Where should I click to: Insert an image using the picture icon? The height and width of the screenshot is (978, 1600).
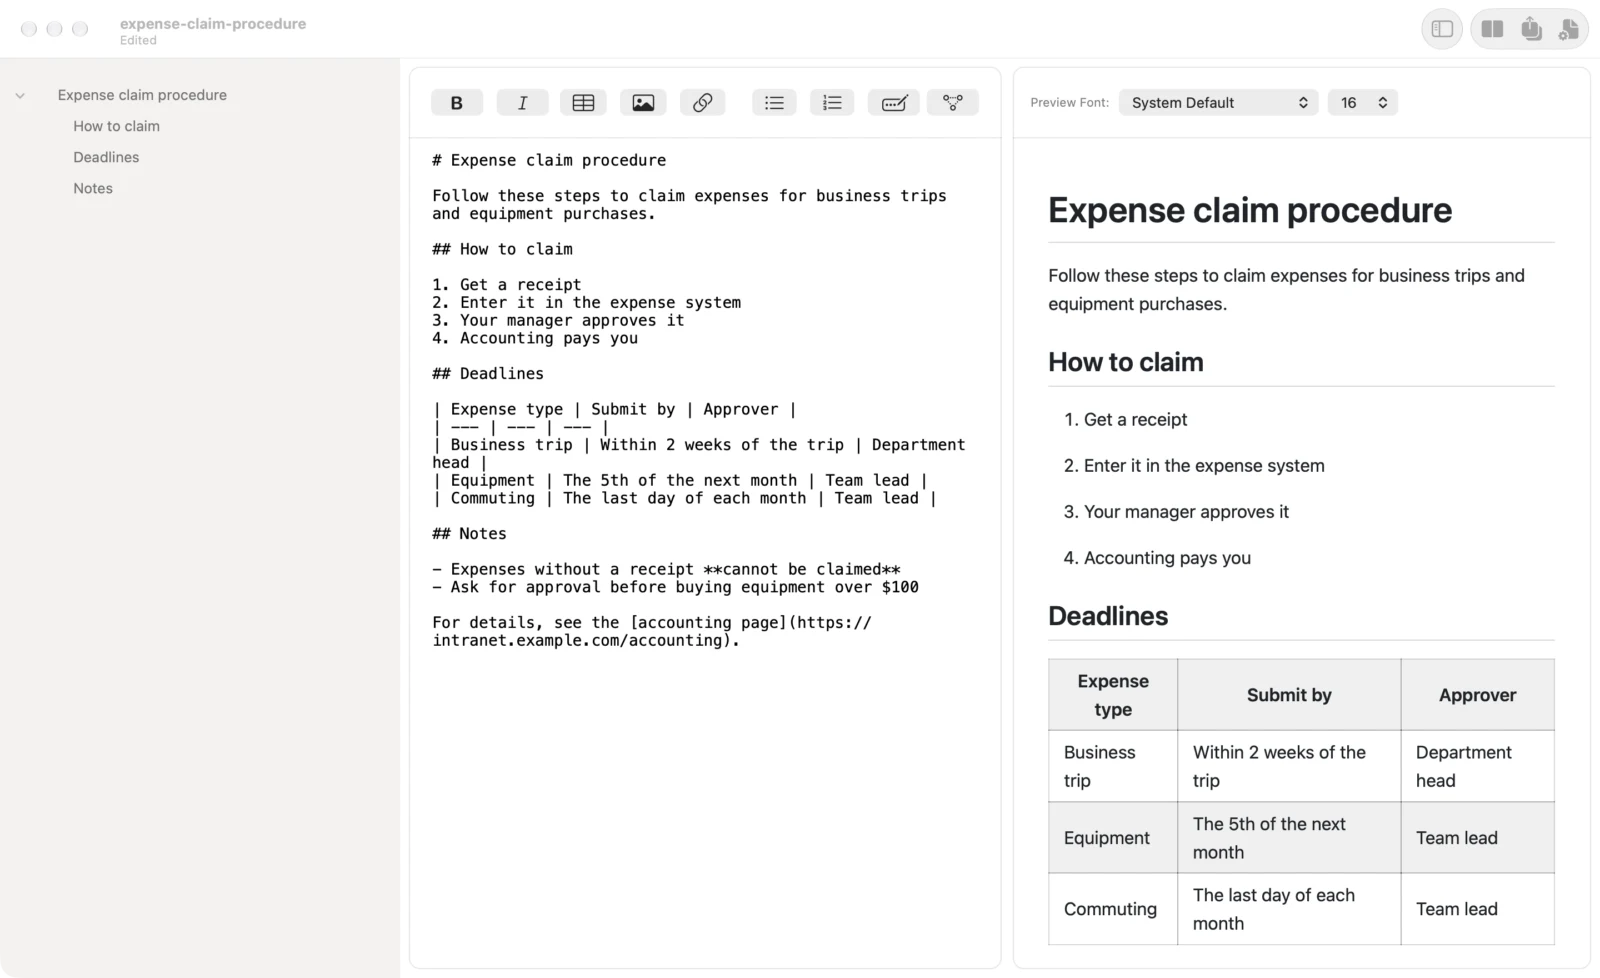pos(643,102)
